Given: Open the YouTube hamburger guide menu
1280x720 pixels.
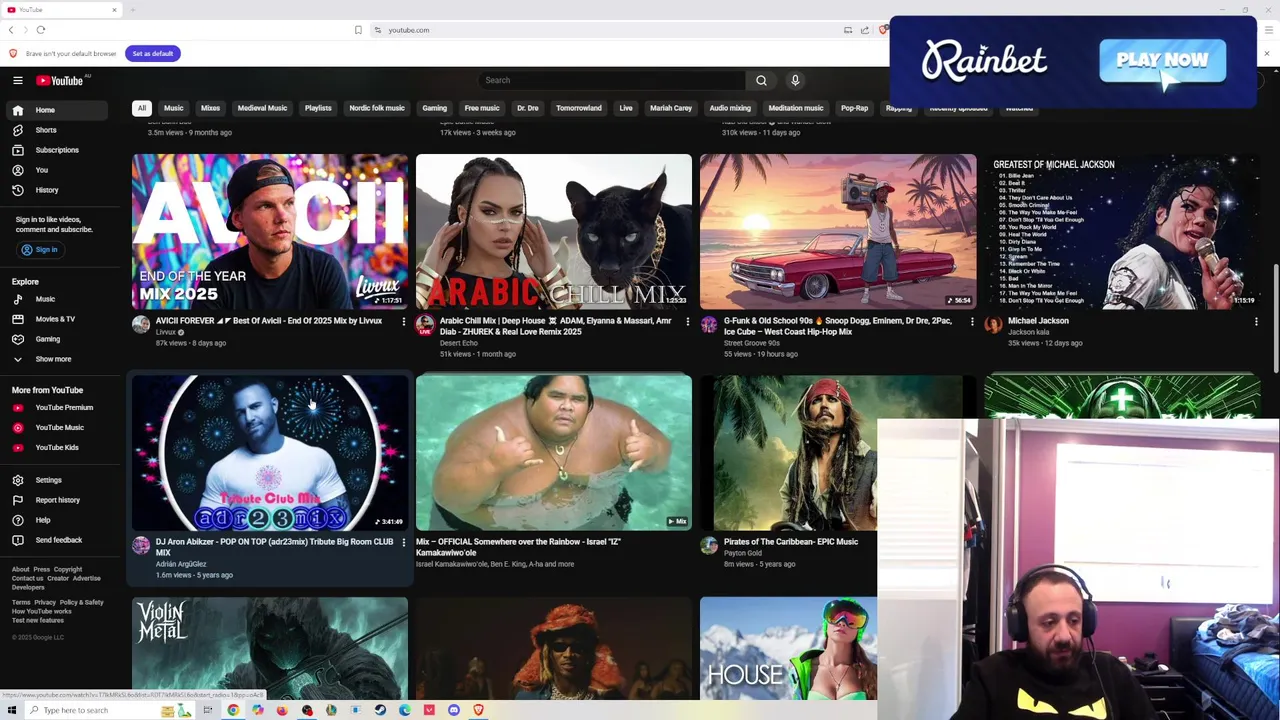Looking at the screenshot, I should pos(17,80).
